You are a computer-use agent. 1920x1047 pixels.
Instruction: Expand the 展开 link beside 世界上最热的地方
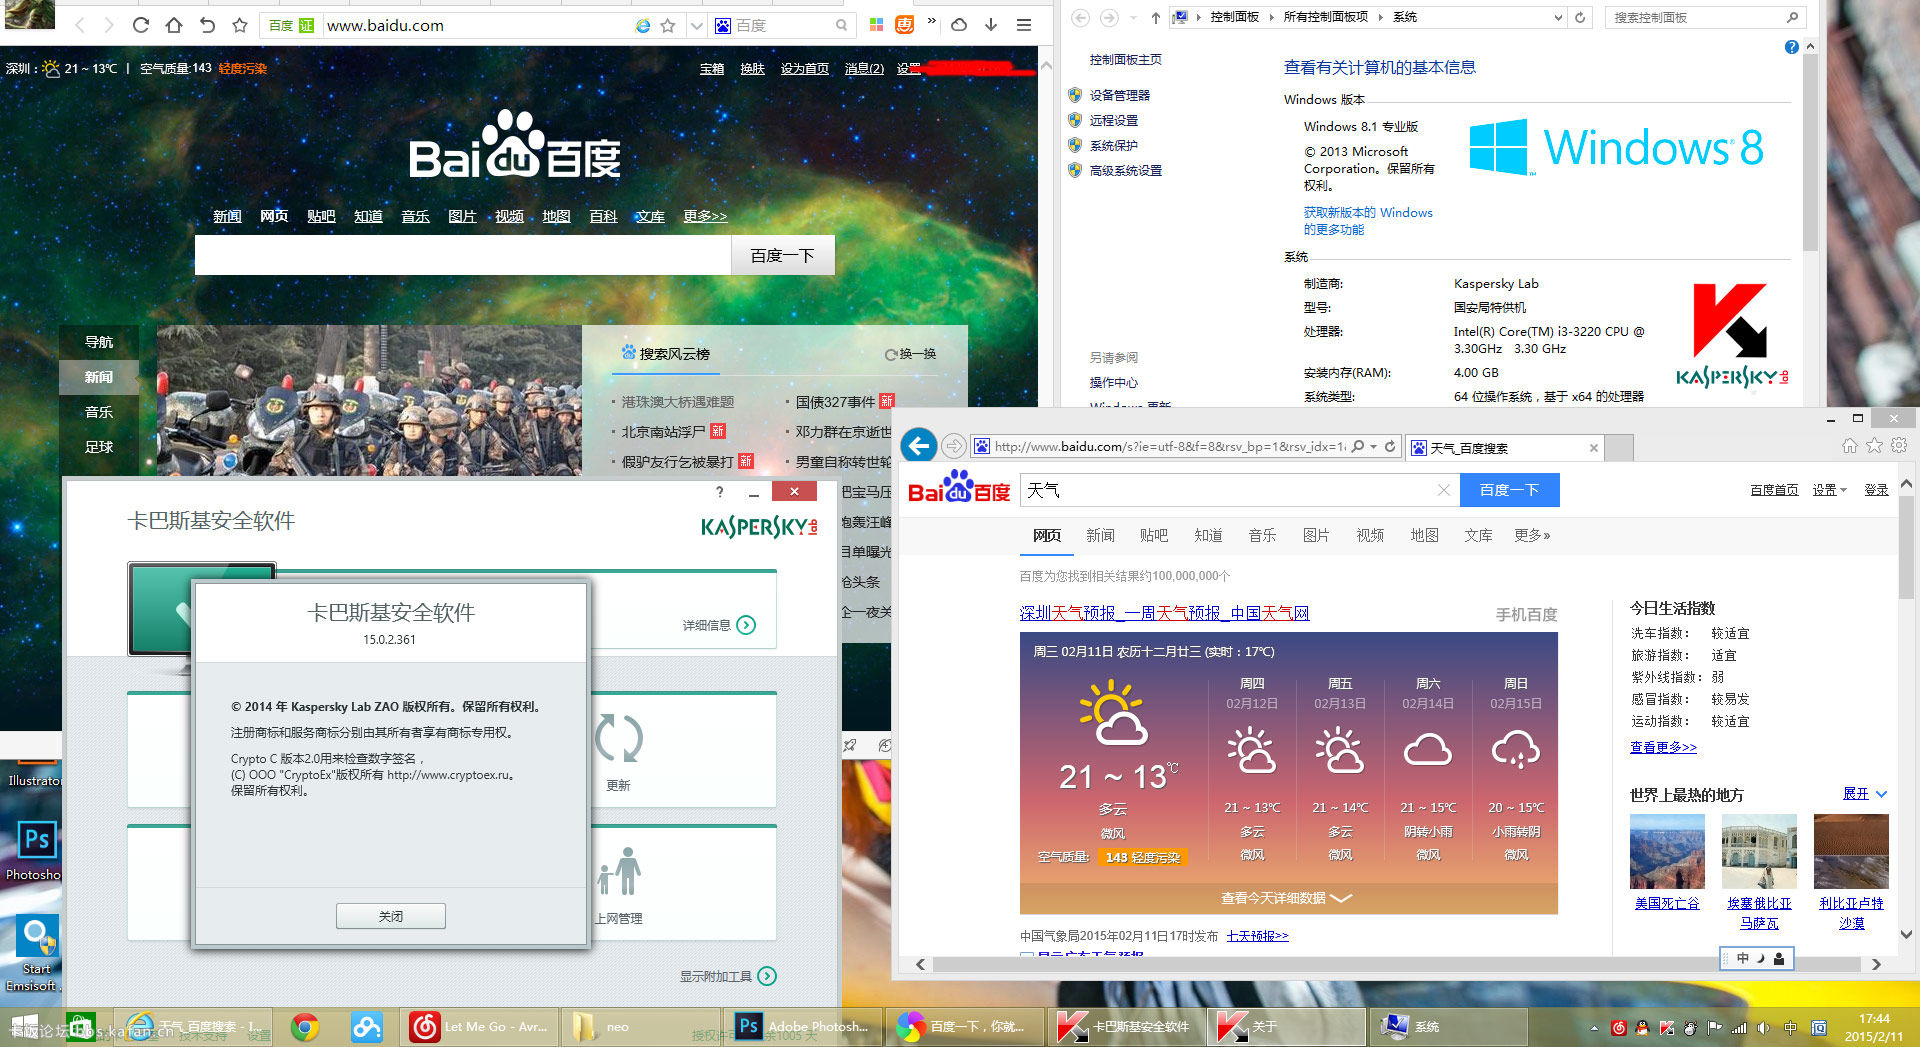[1865, 794]
